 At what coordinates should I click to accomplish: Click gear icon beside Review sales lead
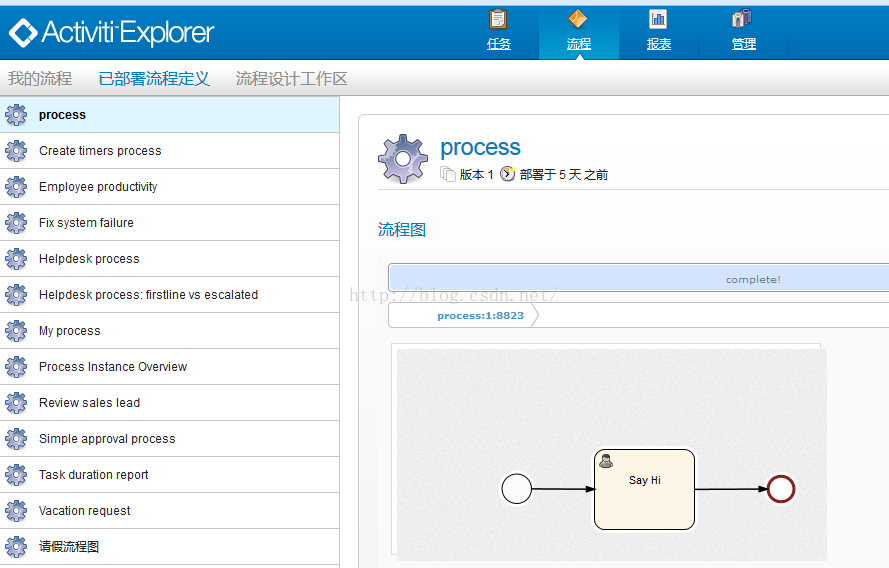pyautogui.click(x=16, y=402)
